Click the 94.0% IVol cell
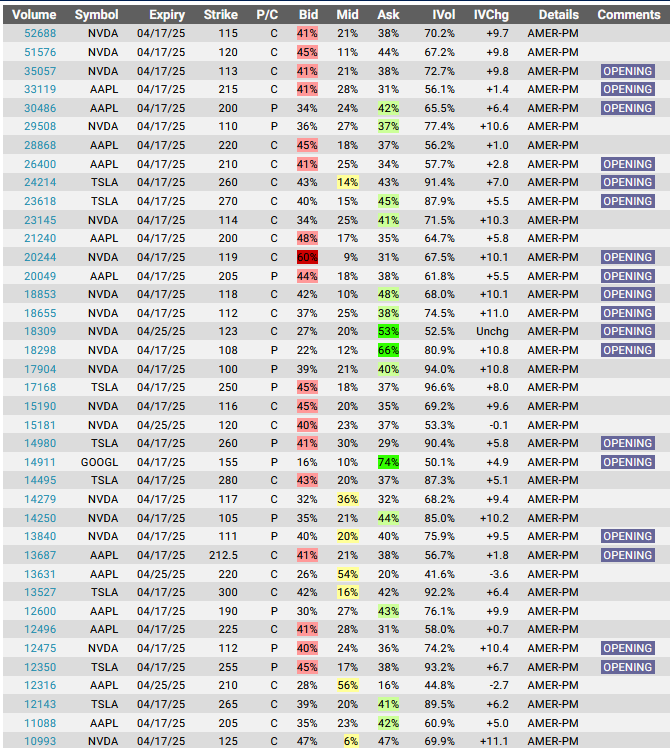Image resolution: width=670 pixels, height=748 pixels. (x=440, y=369)
